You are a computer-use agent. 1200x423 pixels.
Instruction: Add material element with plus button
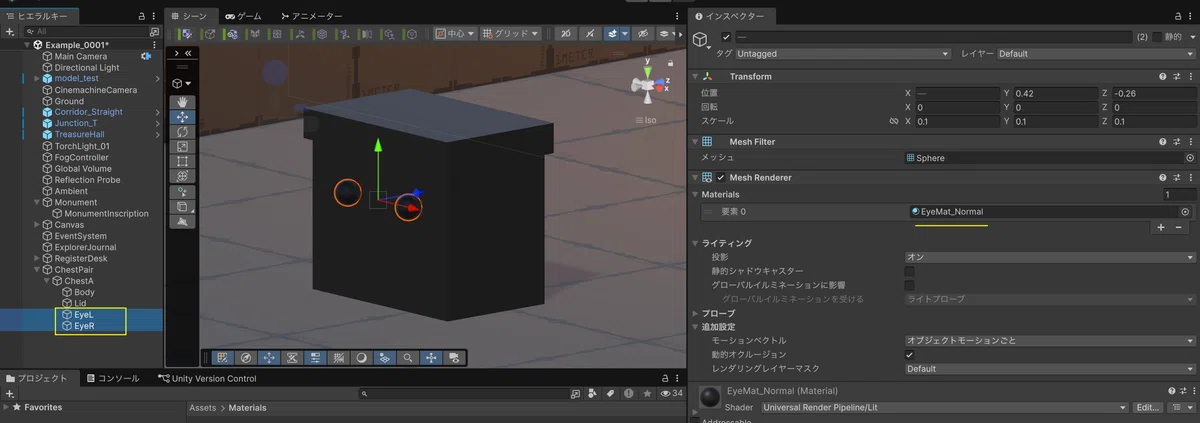[x=1161, y=228]
